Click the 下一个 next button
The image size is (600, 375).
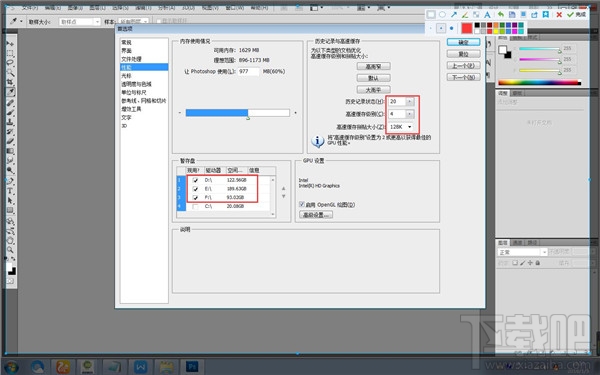463,77
